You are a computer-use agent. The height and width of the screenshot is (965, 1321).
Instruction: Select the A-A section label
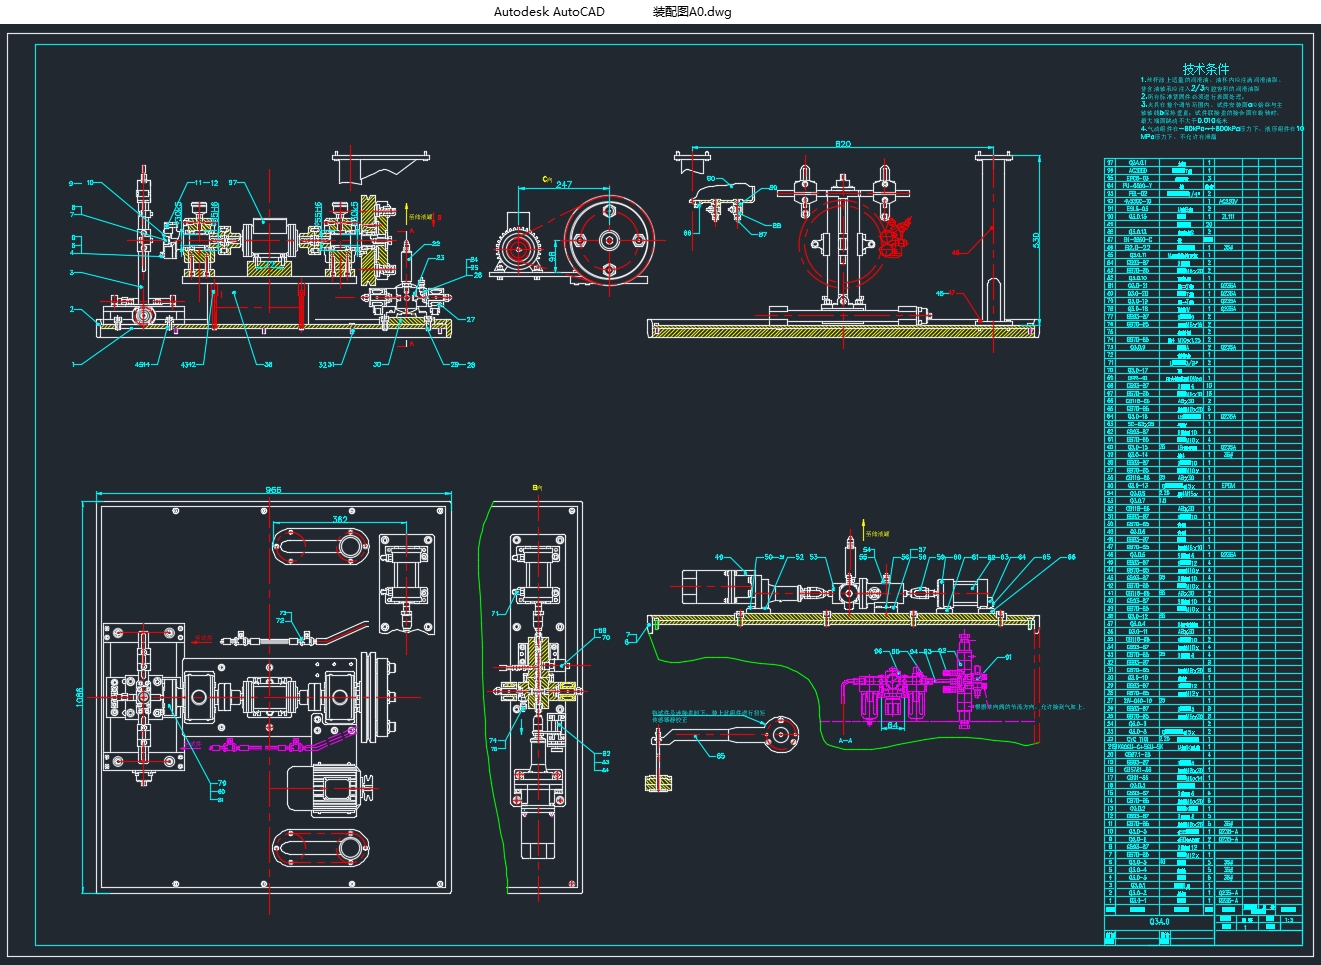845,741
